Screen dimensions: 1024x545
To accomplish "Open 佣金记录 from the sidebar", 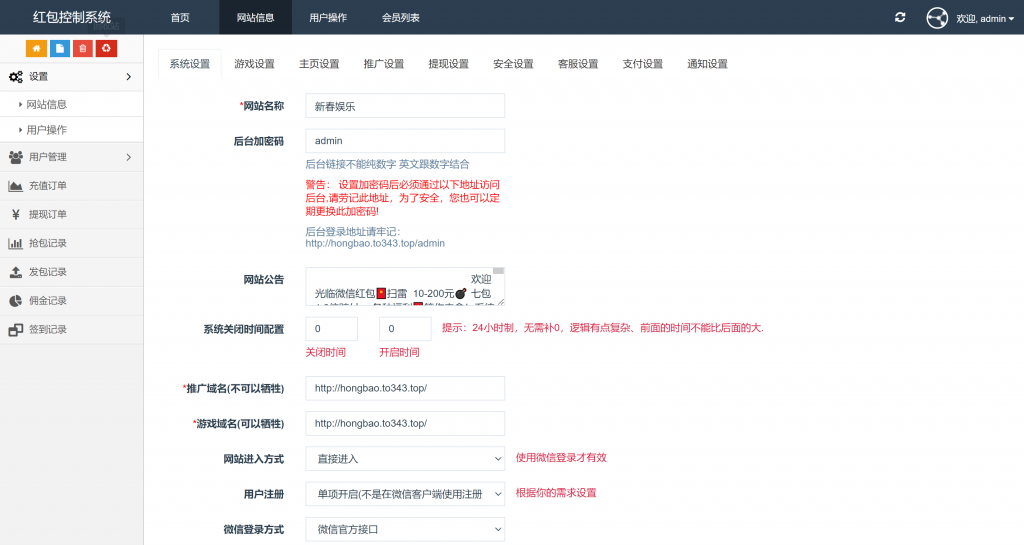I will tap(47, 301).
